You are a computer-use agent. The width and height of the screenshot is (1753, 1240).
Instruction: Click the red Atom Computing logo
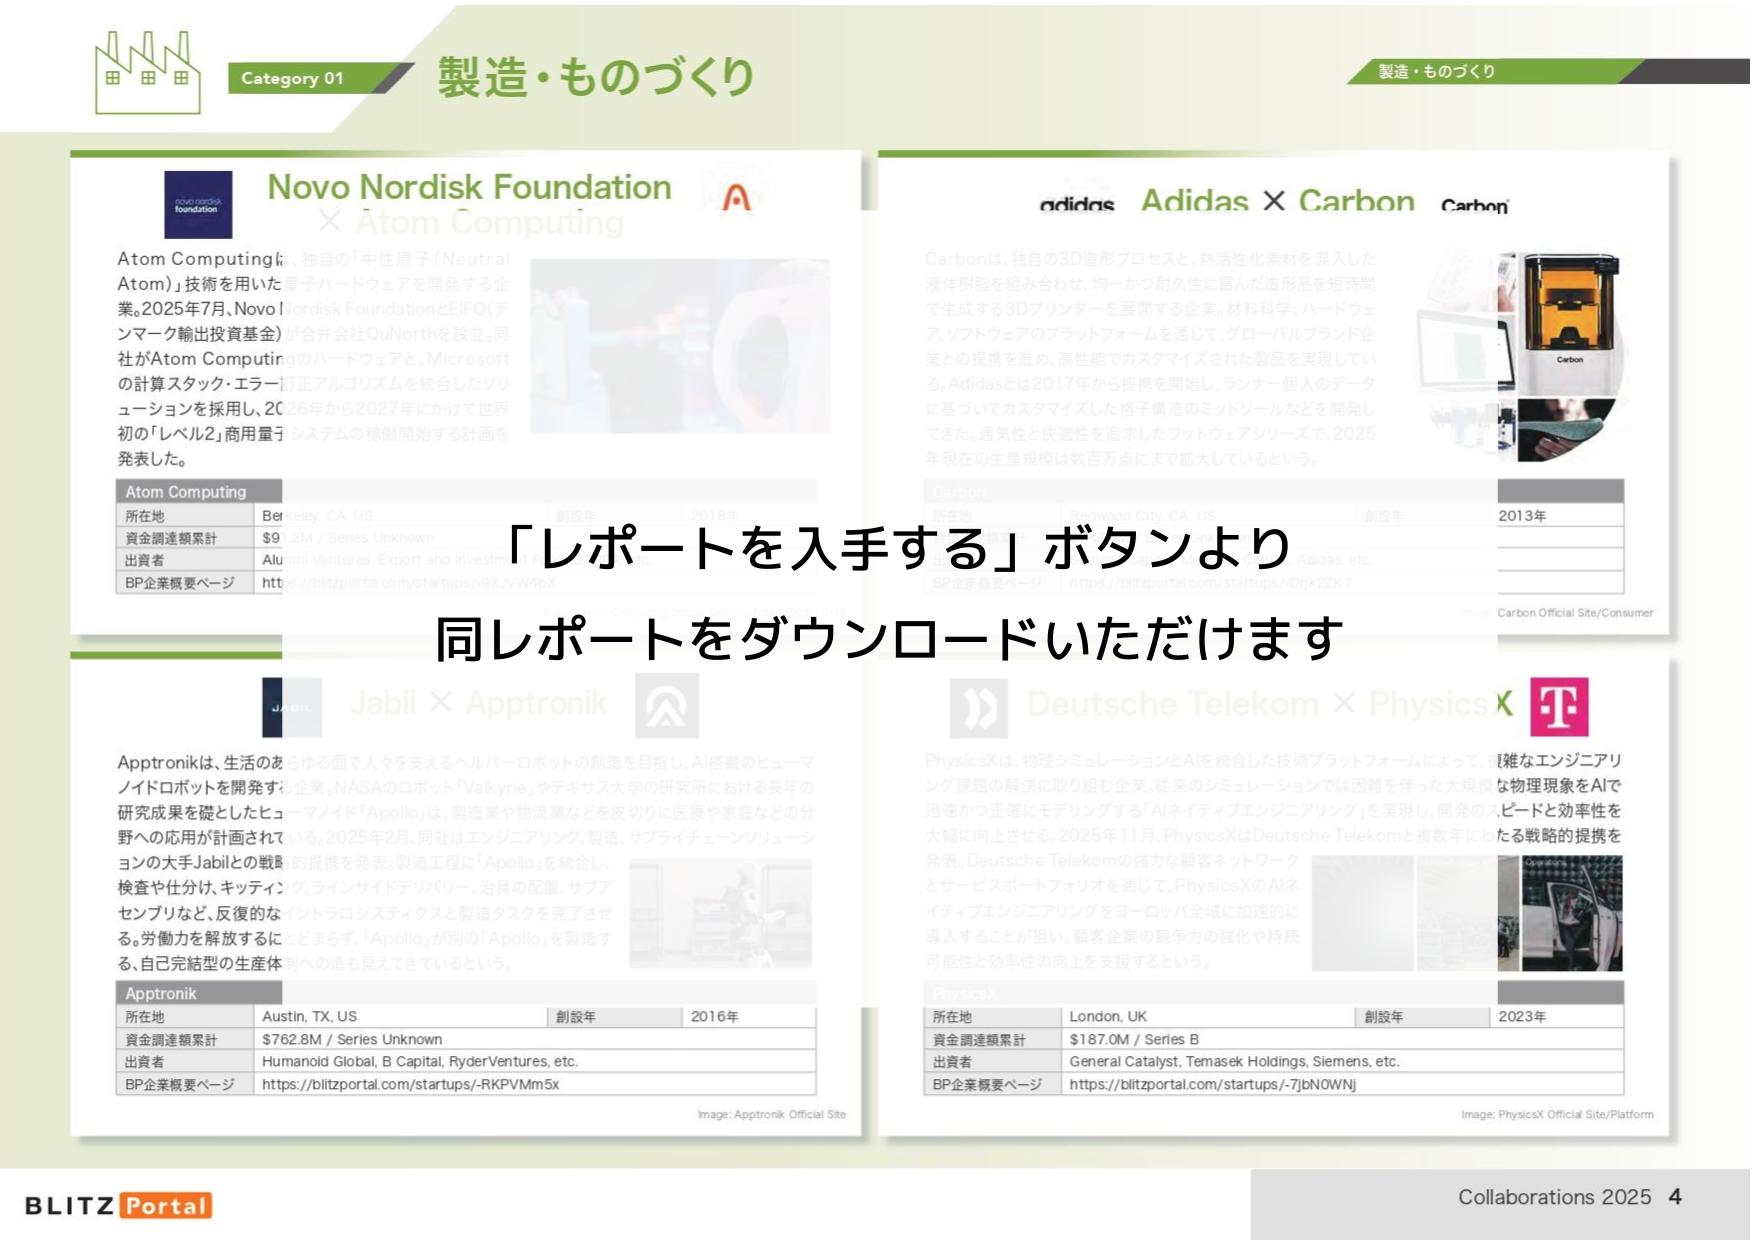(x=736, y=198)
